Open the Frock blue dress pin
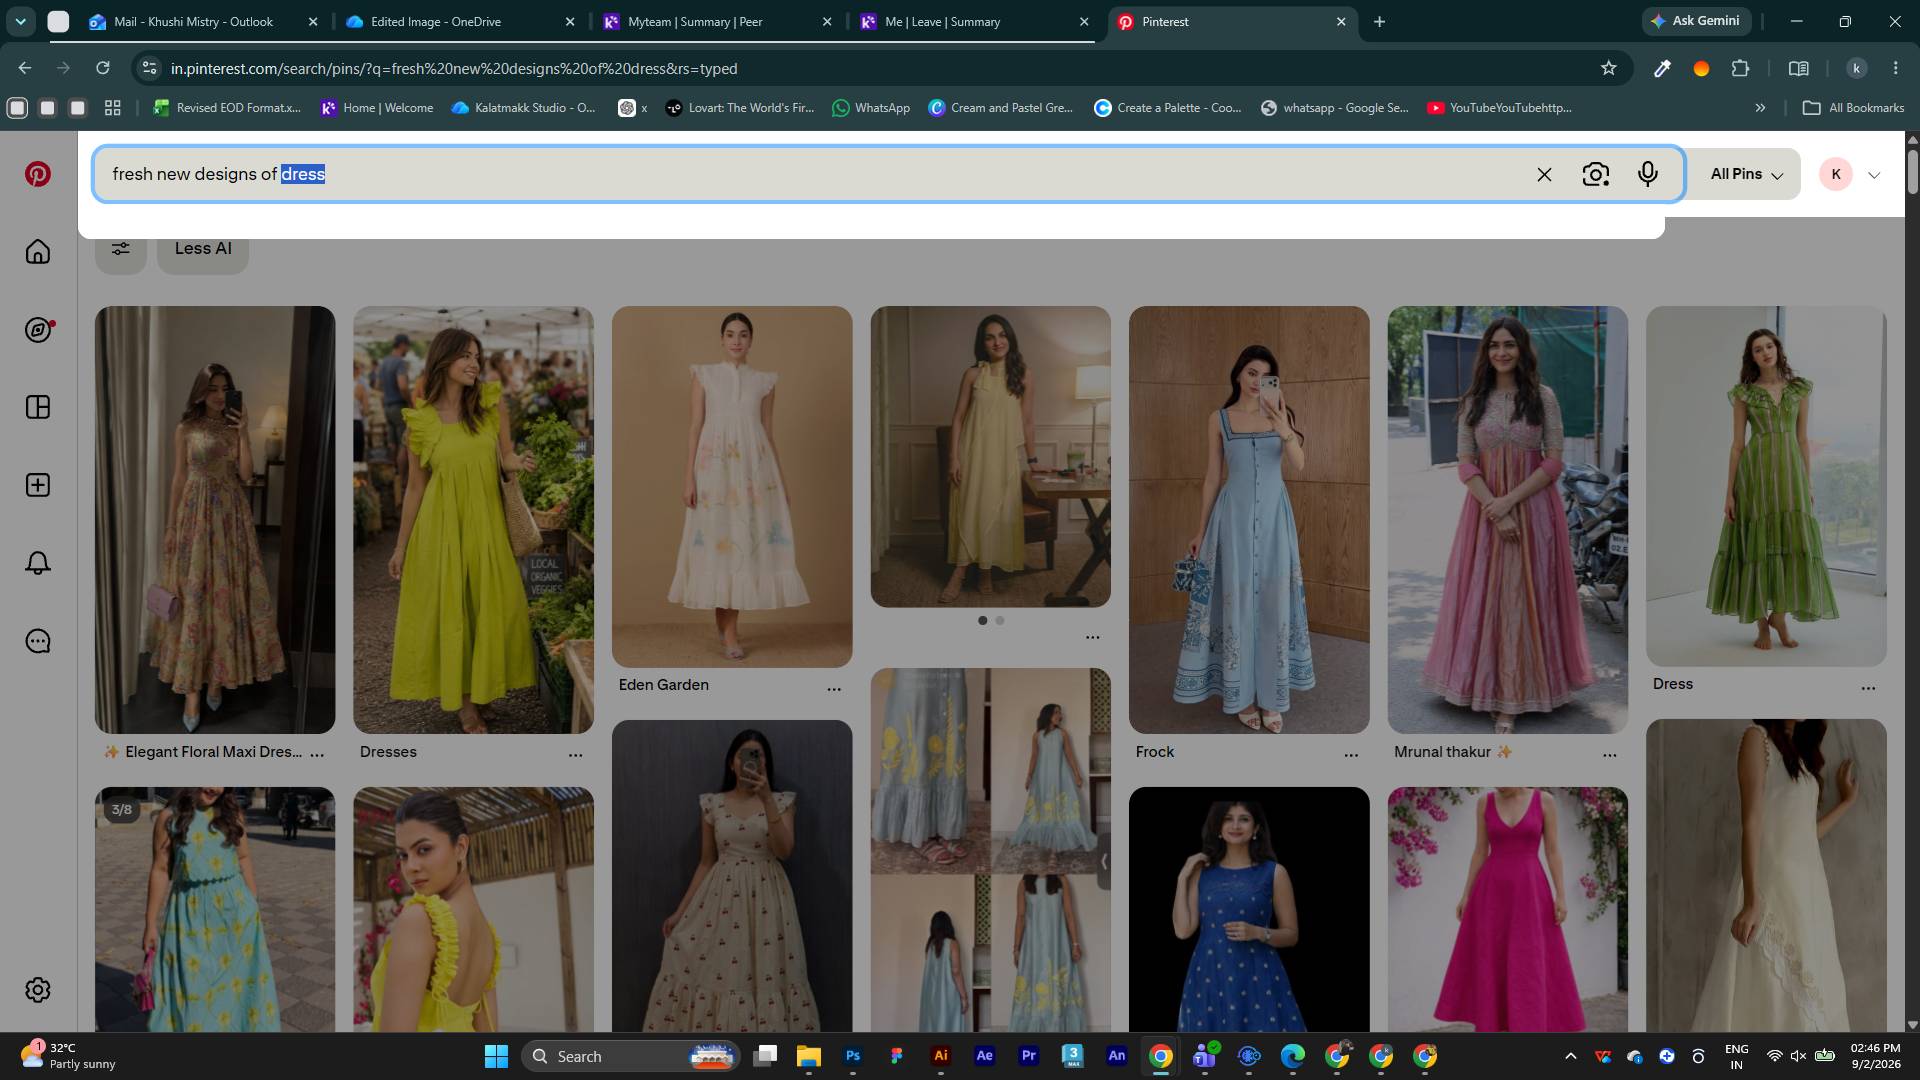Image resolution: width=1920 pixels, height=1080 pixels. (x=1249, y=519)
